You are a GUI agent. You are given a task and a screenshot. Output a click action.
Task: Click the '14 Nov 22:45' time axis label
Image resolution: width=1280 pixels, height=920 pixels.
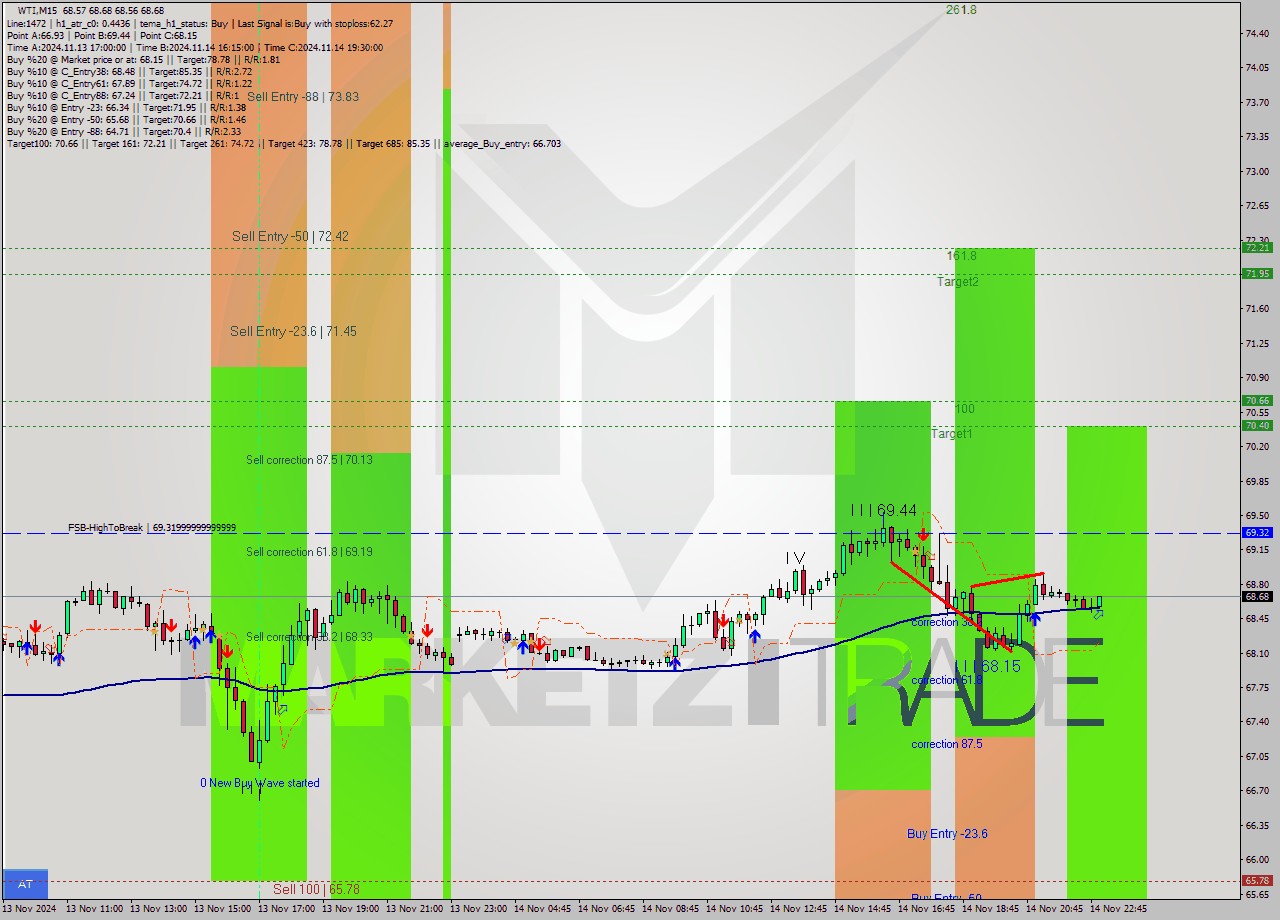(1117, 909)
